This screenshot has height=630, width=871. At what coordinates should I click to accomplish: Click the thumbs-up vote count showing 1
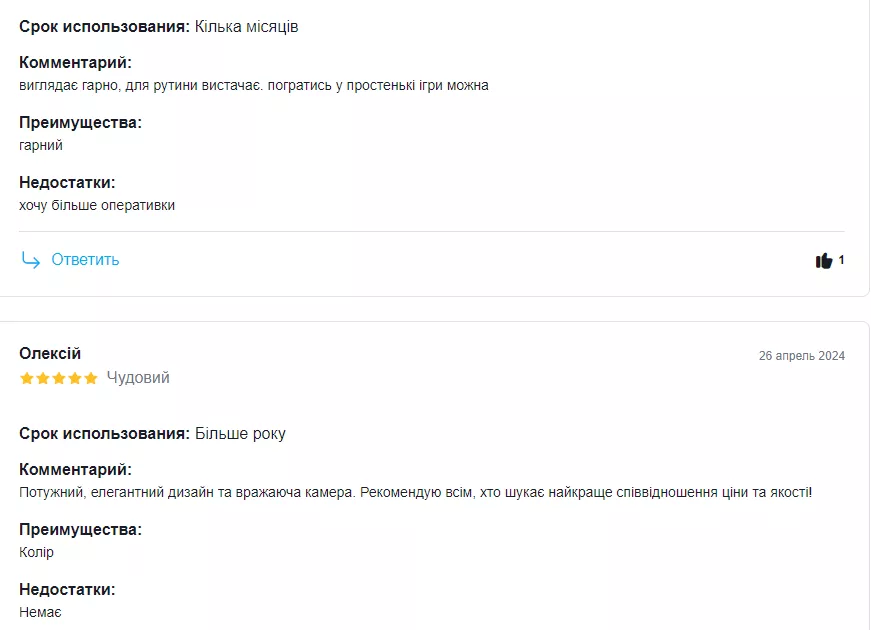tap(841, 260)
